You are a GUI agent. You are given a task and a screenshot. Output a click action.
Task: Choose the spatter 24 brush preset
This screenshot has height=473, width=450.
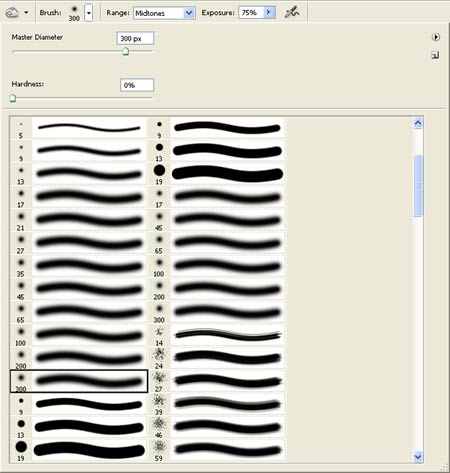(217, 358)
